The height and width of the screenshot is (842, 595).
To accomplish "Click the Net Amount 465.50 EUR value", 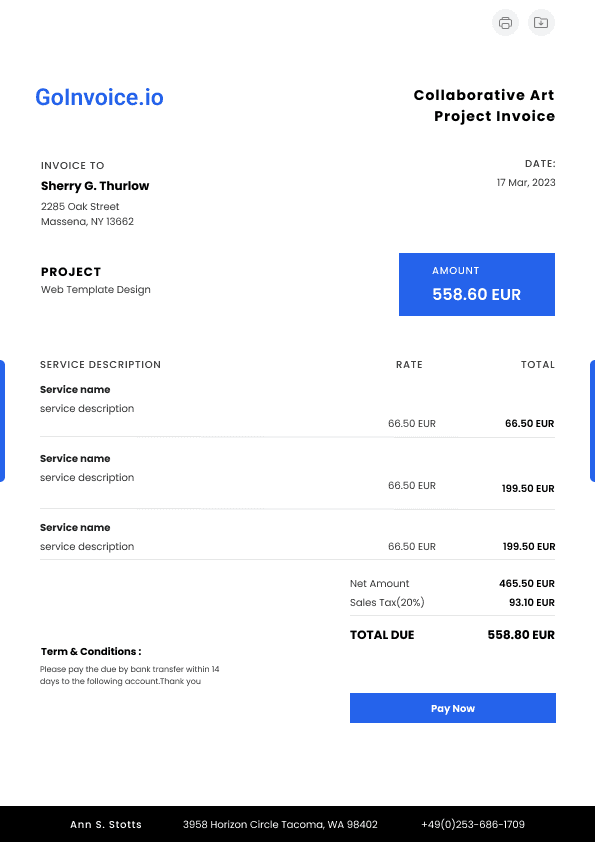I will tap(527, 583).
